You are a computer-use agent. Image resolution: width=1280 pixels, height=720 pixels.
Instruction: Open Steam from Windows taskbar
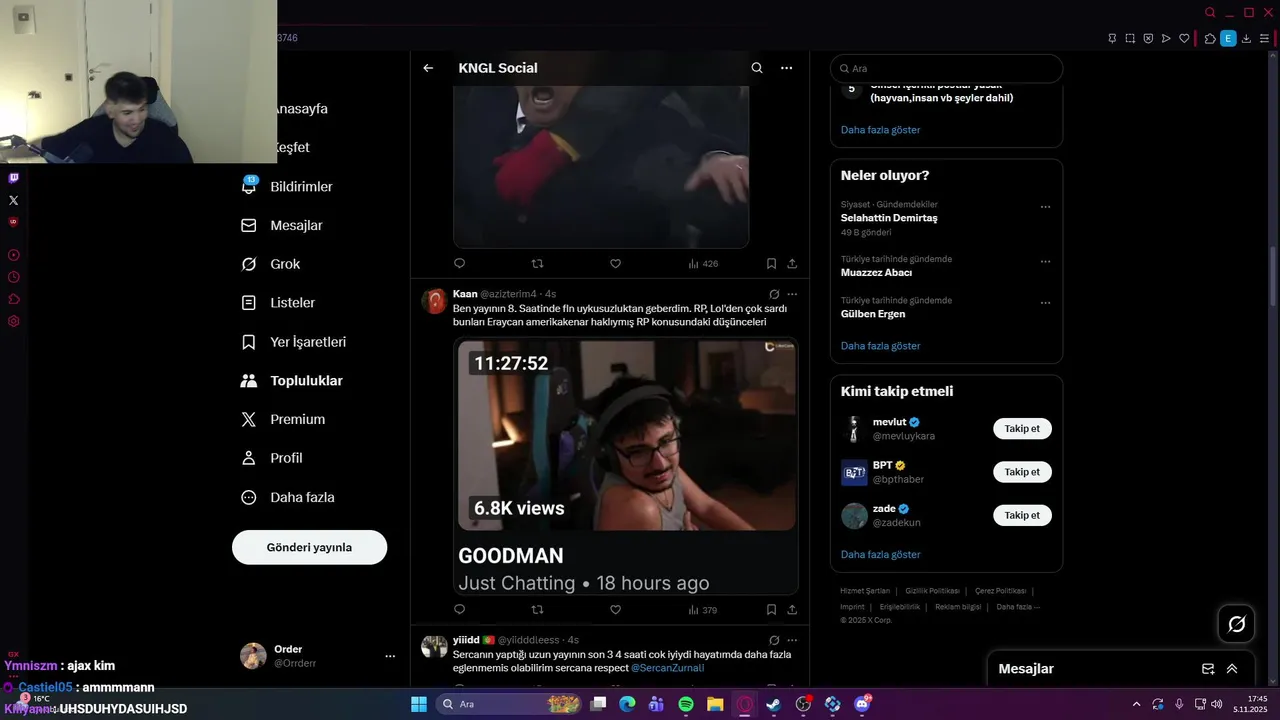(773, 704)
